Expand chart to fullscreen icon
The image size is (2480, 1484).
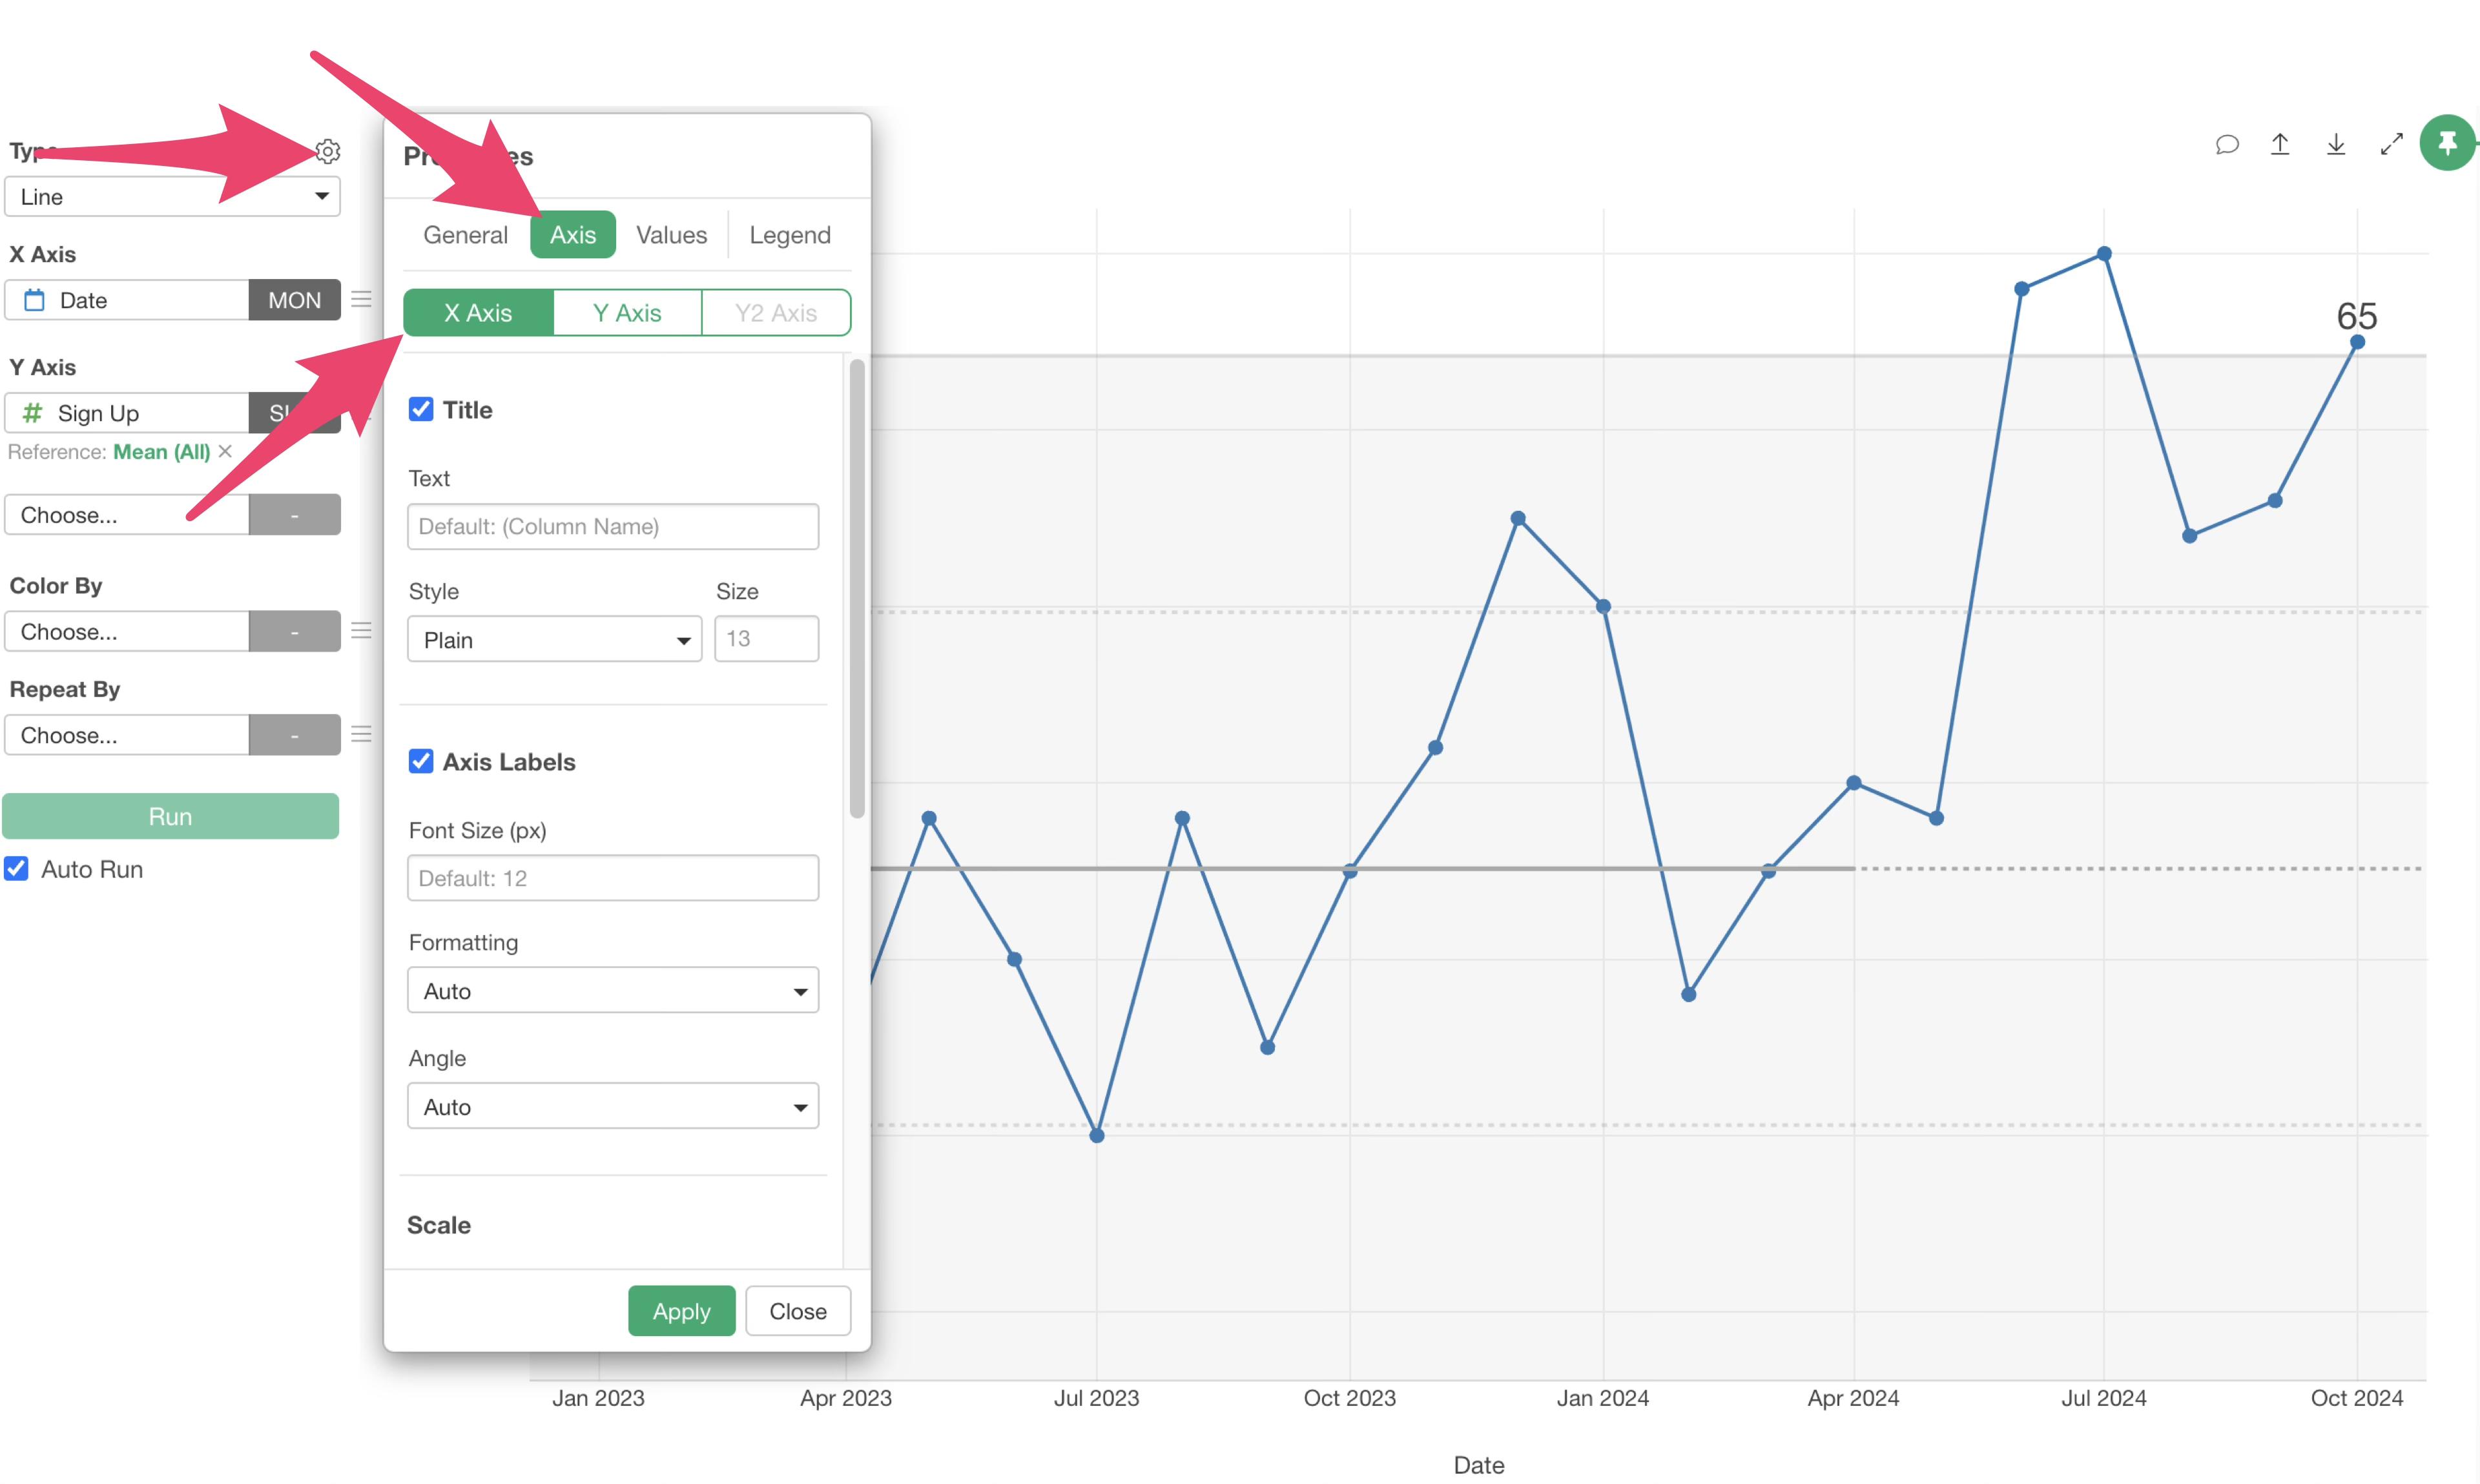(2391, 145)
